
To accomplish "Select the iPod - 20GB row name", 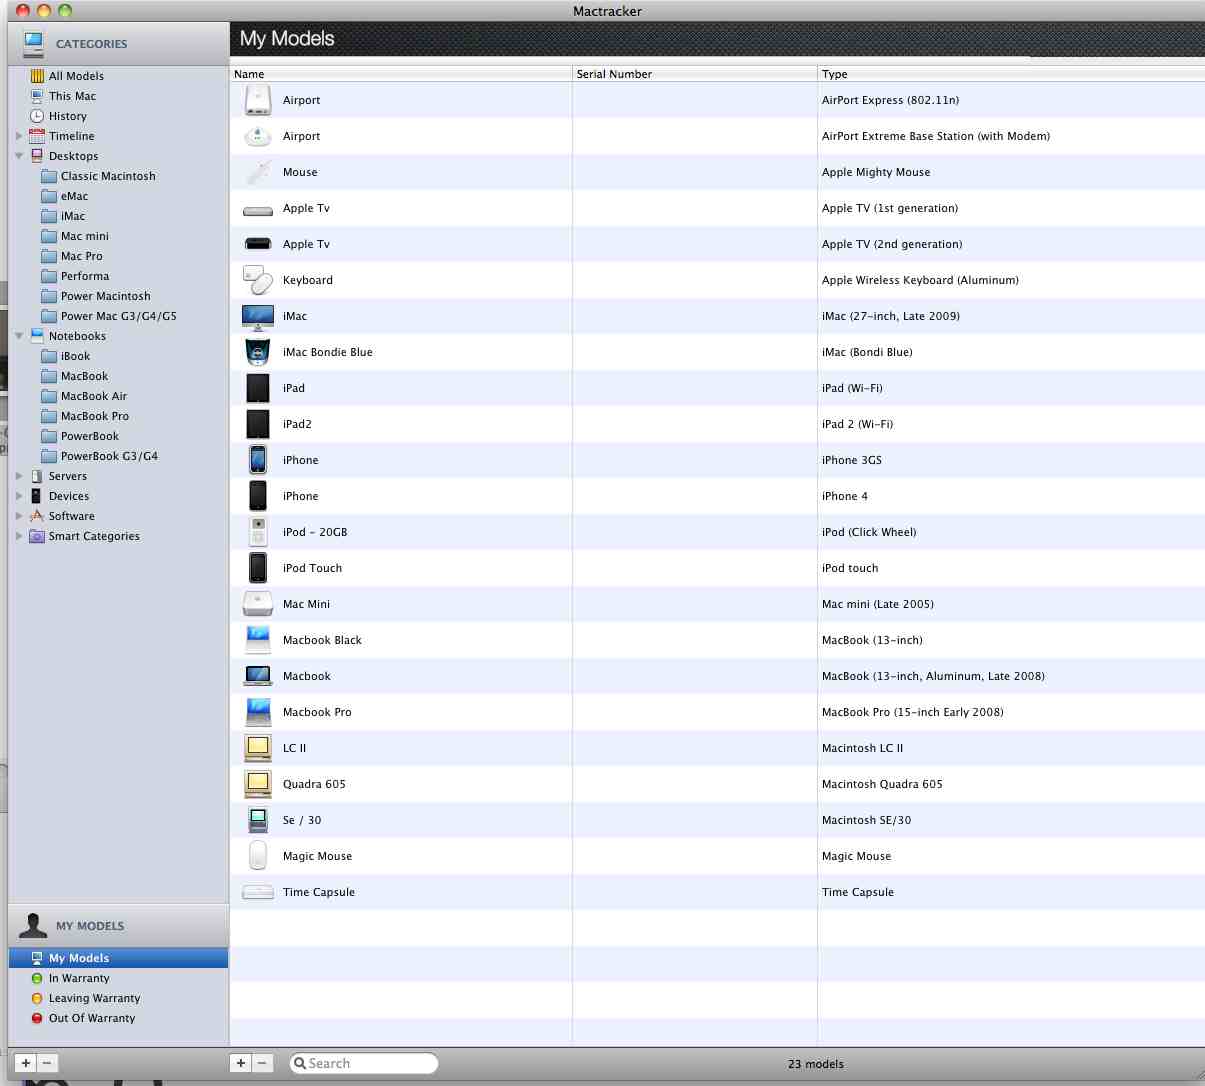I will point(315,532).
